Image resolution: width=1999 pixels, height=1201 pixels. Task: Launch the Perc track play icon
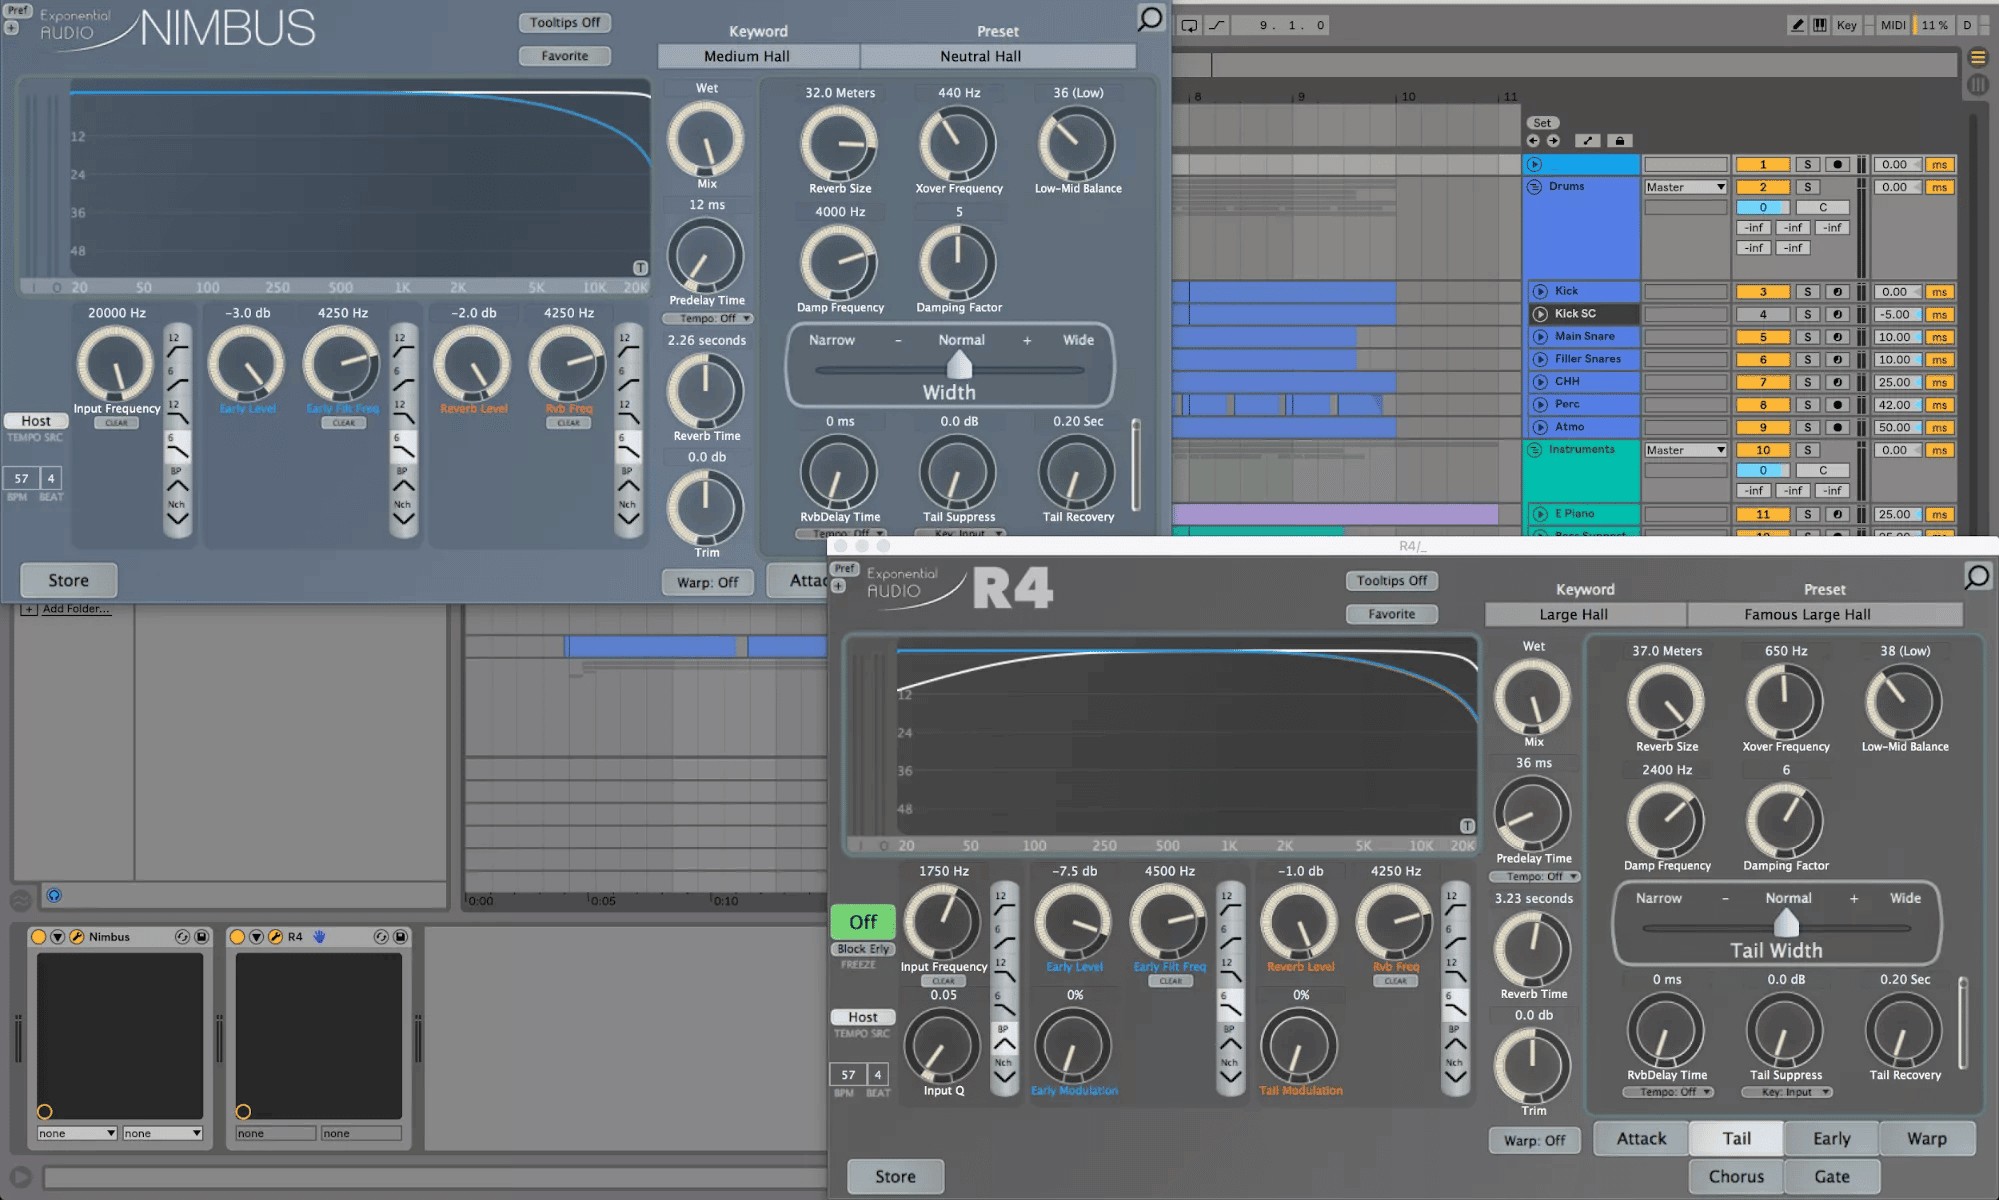1540,405
